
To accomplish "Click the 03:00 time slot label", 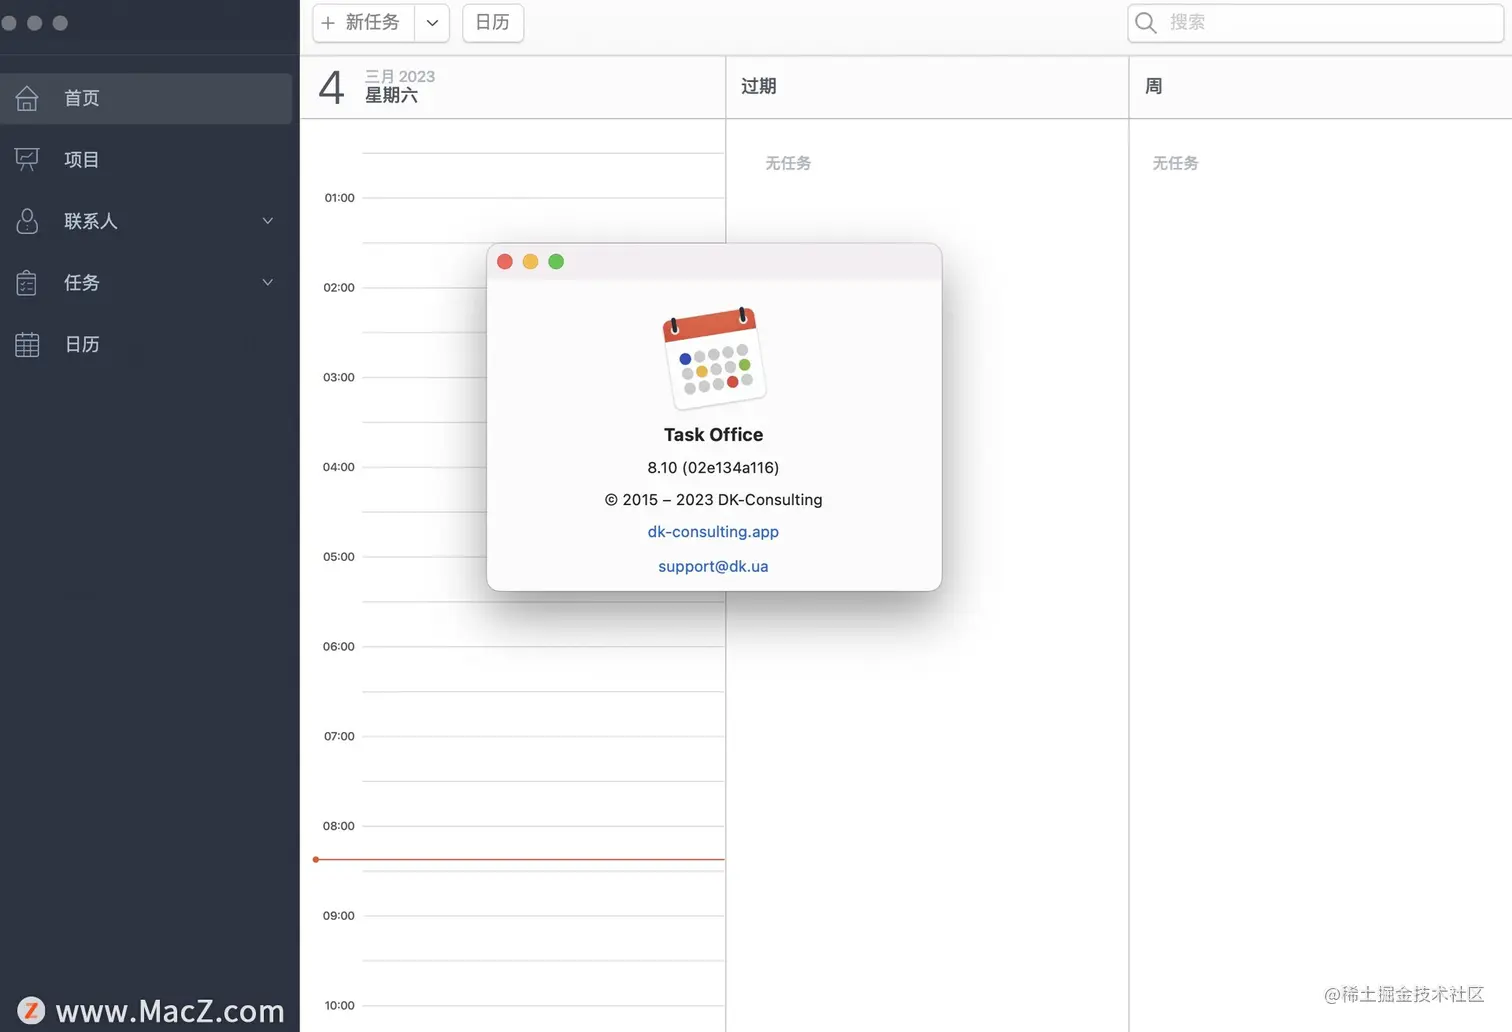I will point(339,378).
